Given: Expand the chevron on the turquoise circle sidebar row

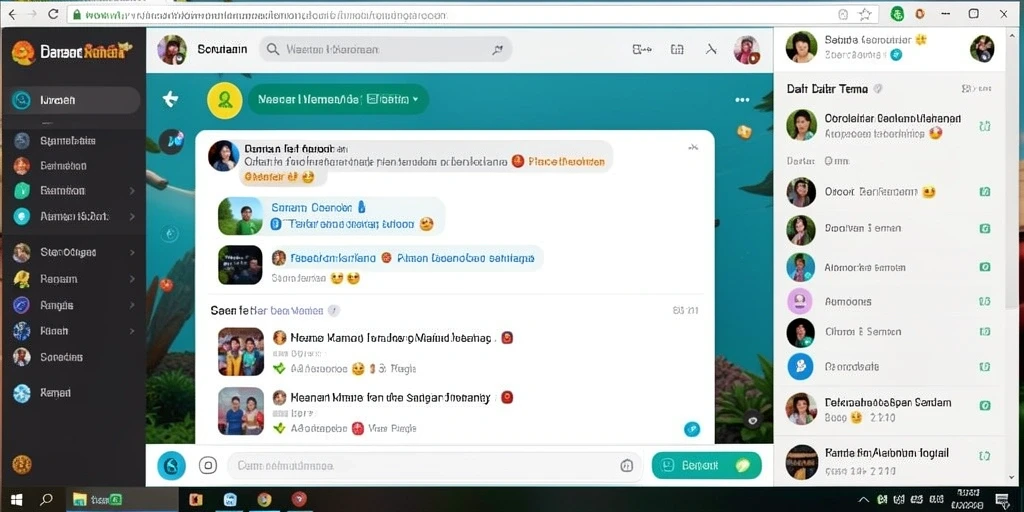Looking at the screenshot, I should coord(132,216).
